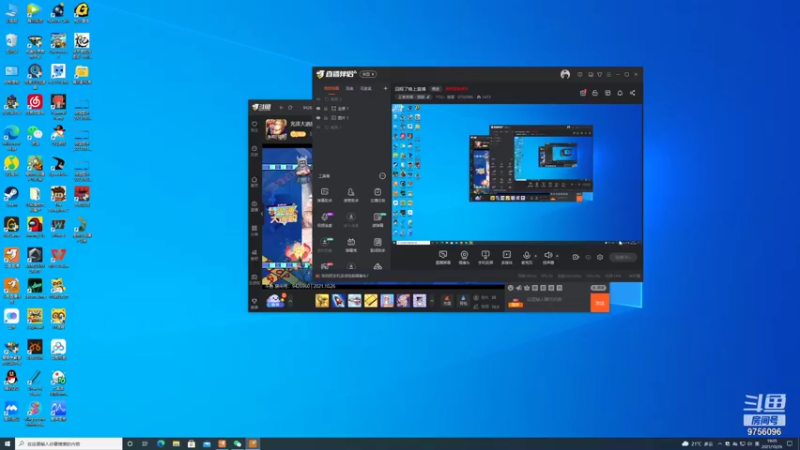This screenshot has width=800, height=450.
Task: Add a new scene with the plus button
Action: tap(385, 88)
